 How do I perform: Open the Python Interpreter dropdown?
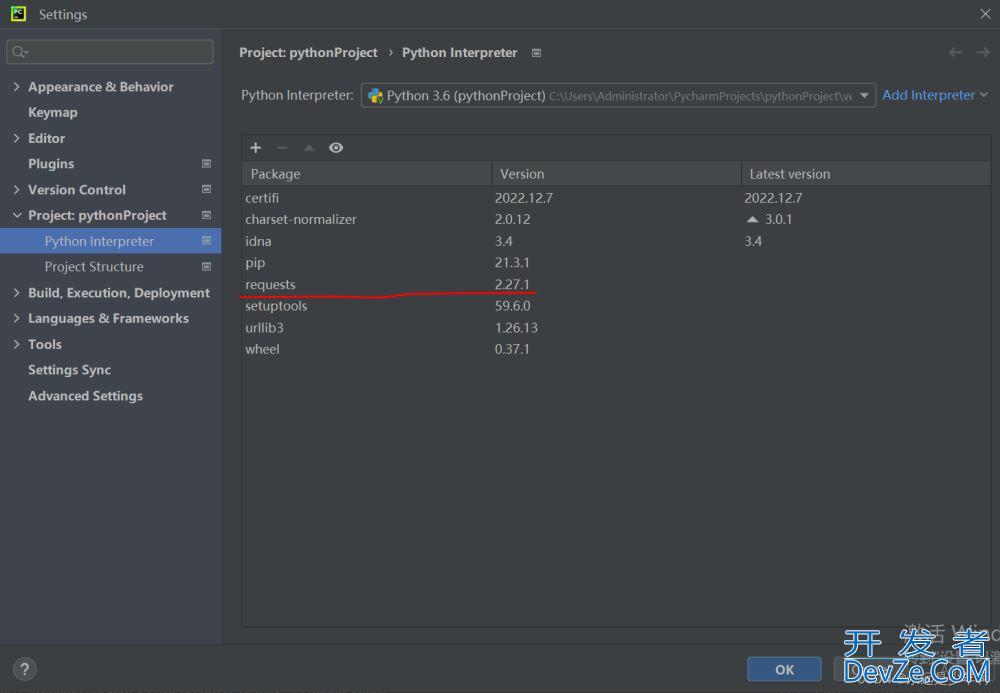point(618,96)
